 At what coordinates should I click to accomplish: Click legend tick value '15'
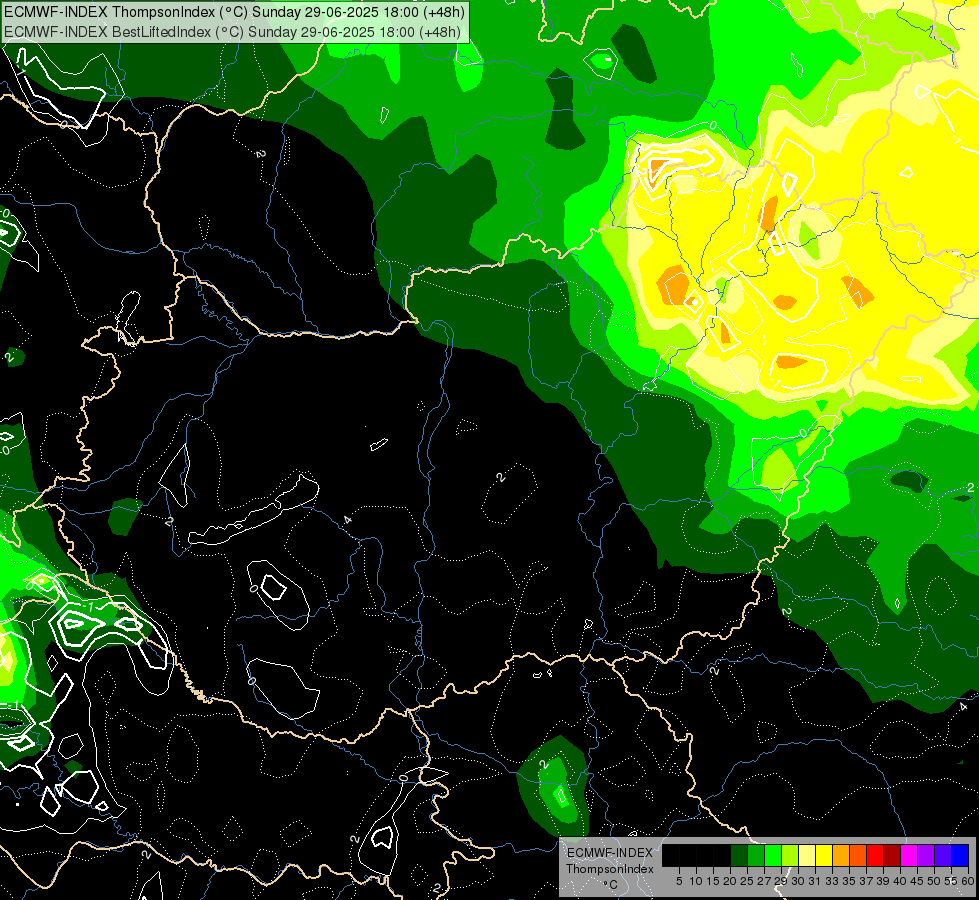(713, 881)
